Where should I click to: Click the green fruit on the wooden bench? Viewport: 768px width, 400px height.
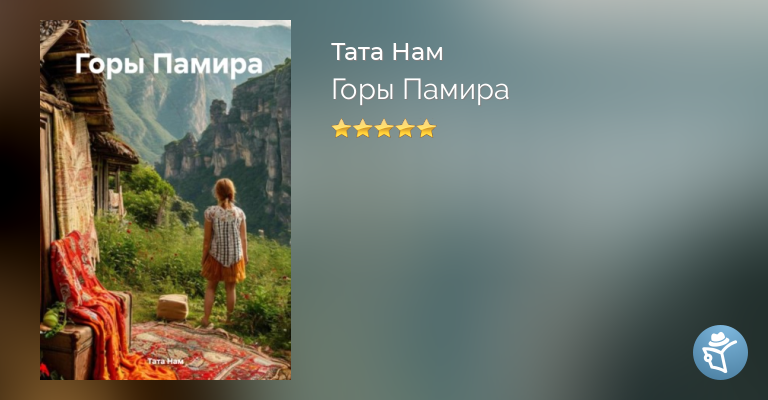[x=50, y=319]
